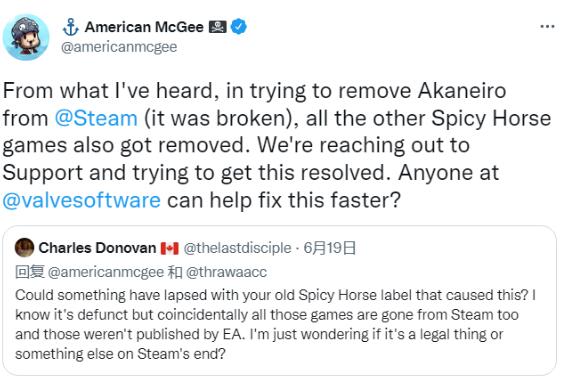Open the @americanmcgee handle under the name

pyautogui.click(x=119, y=47)
